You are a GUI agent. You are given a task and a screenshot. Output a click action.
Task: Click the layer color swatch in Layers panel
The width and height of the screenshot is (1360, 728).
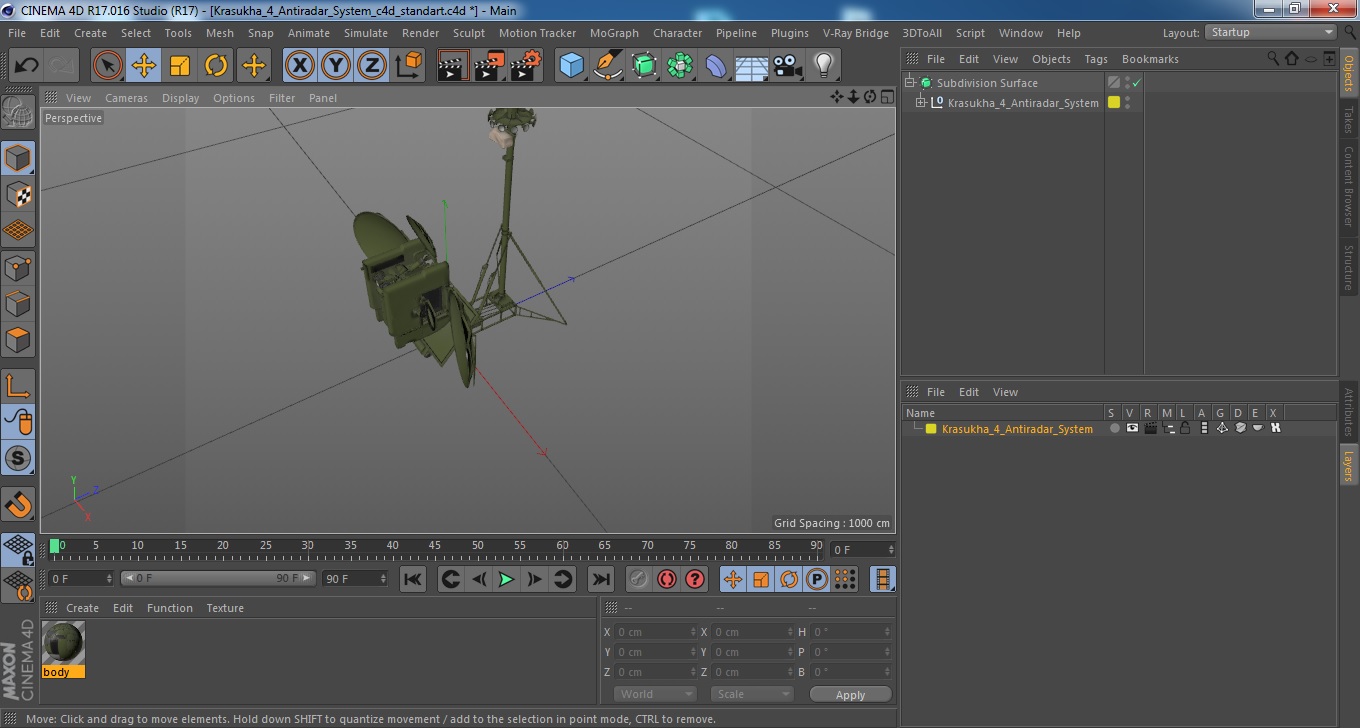(x=931, y=429)
